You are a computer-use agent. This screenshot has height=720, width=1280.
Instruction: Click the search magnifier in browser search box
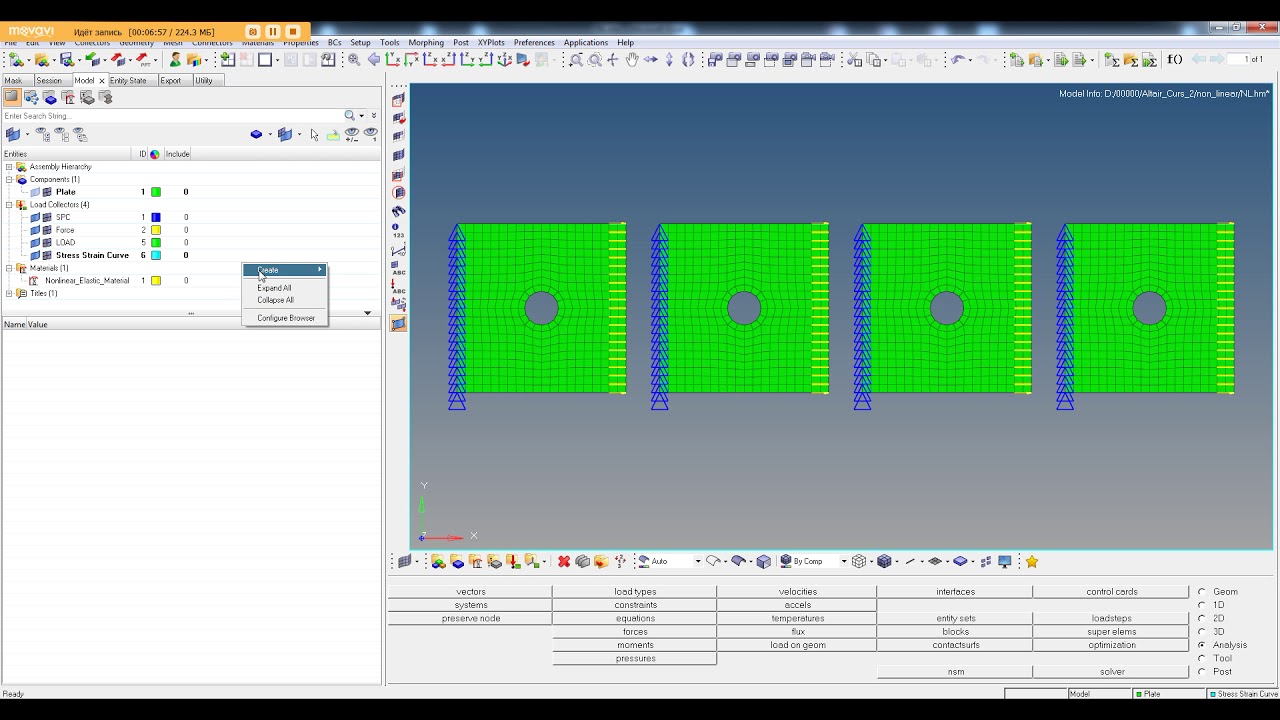coord(350,116)
